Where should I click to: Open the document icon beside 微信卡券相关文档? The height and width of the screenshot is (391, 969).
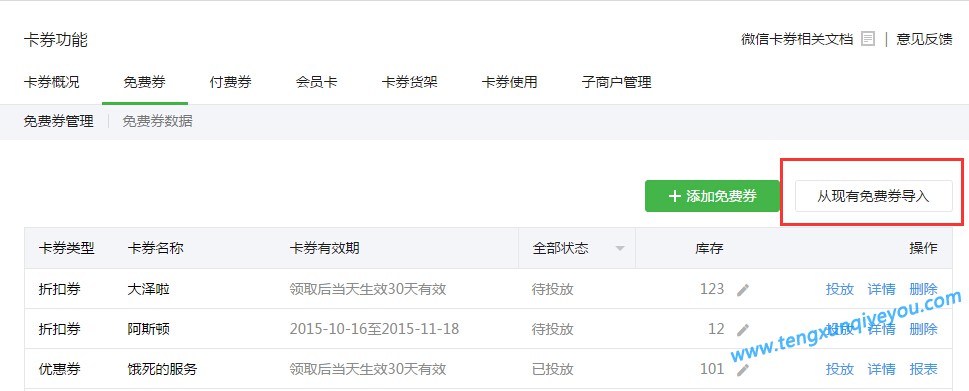(868, 40)
